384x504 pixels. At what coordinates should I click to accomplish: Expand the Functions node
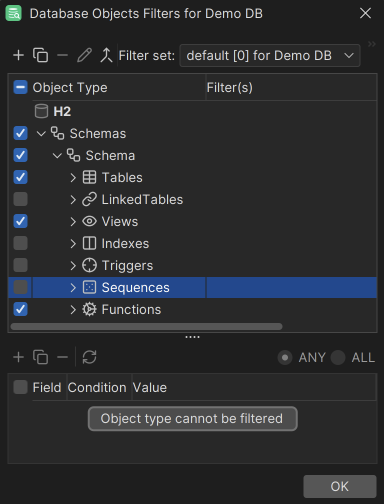click(x=73, y=310)
